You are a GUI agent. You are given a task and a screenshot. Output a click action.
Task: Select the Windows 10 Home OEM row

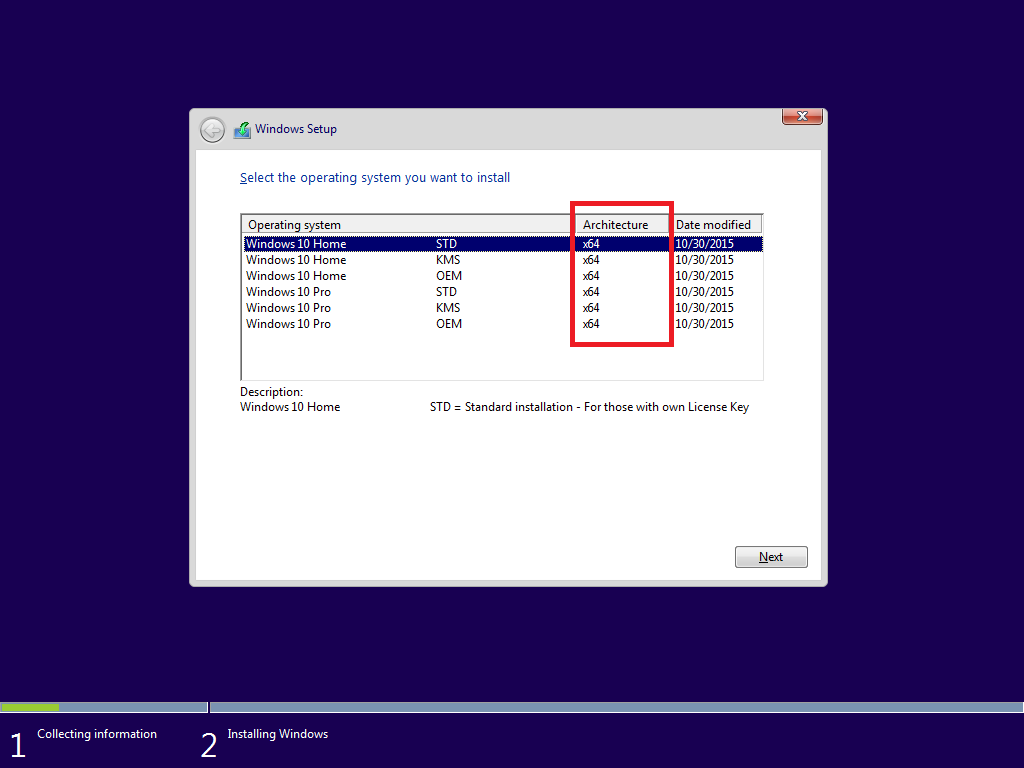[503, 276]
